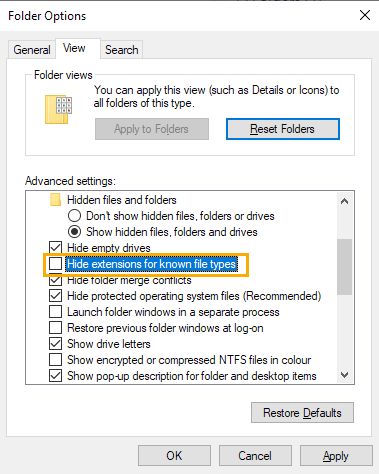Uncheck Hide empty drives checkbox
The image size is (379, 474).
pyautogui.click(x=55, y=248)
